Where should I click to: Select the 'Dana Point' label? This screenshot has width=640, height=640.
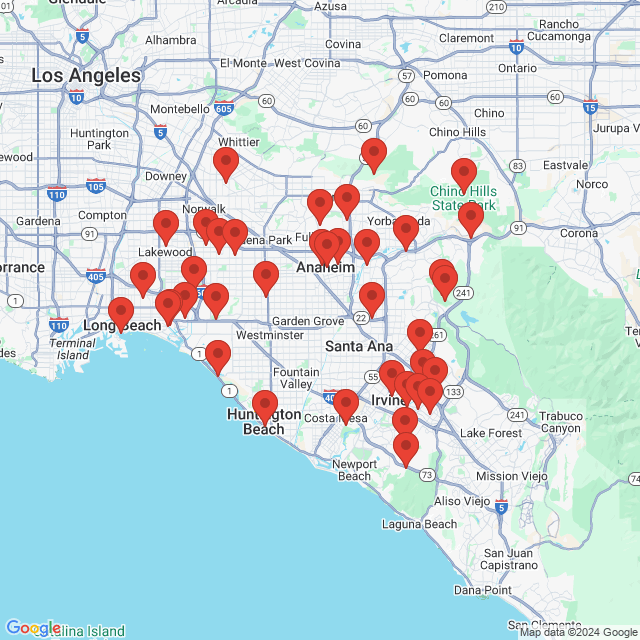pos(482,590)
